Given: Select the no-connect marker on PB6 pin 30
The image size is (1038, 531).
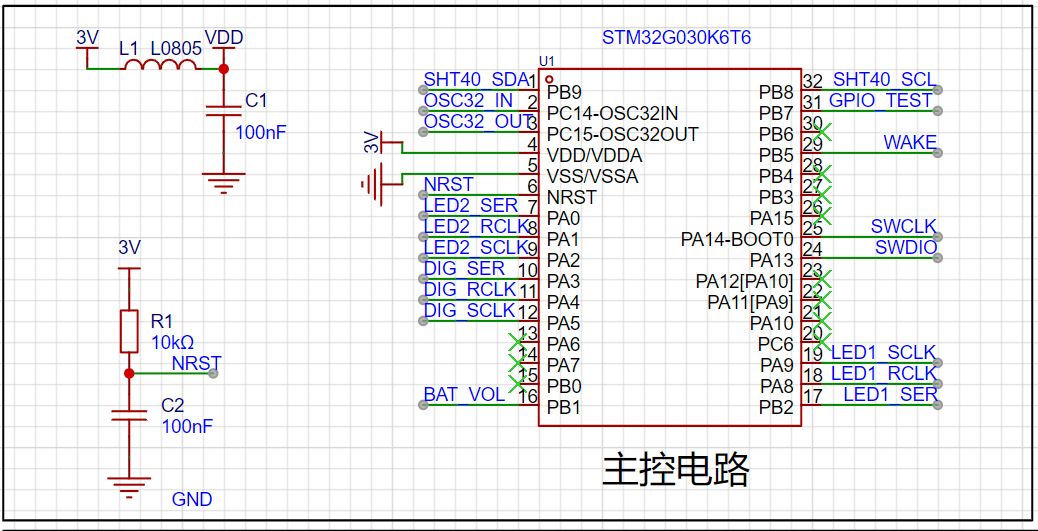Looking at the screenshot, I should [x=822, y=131].
